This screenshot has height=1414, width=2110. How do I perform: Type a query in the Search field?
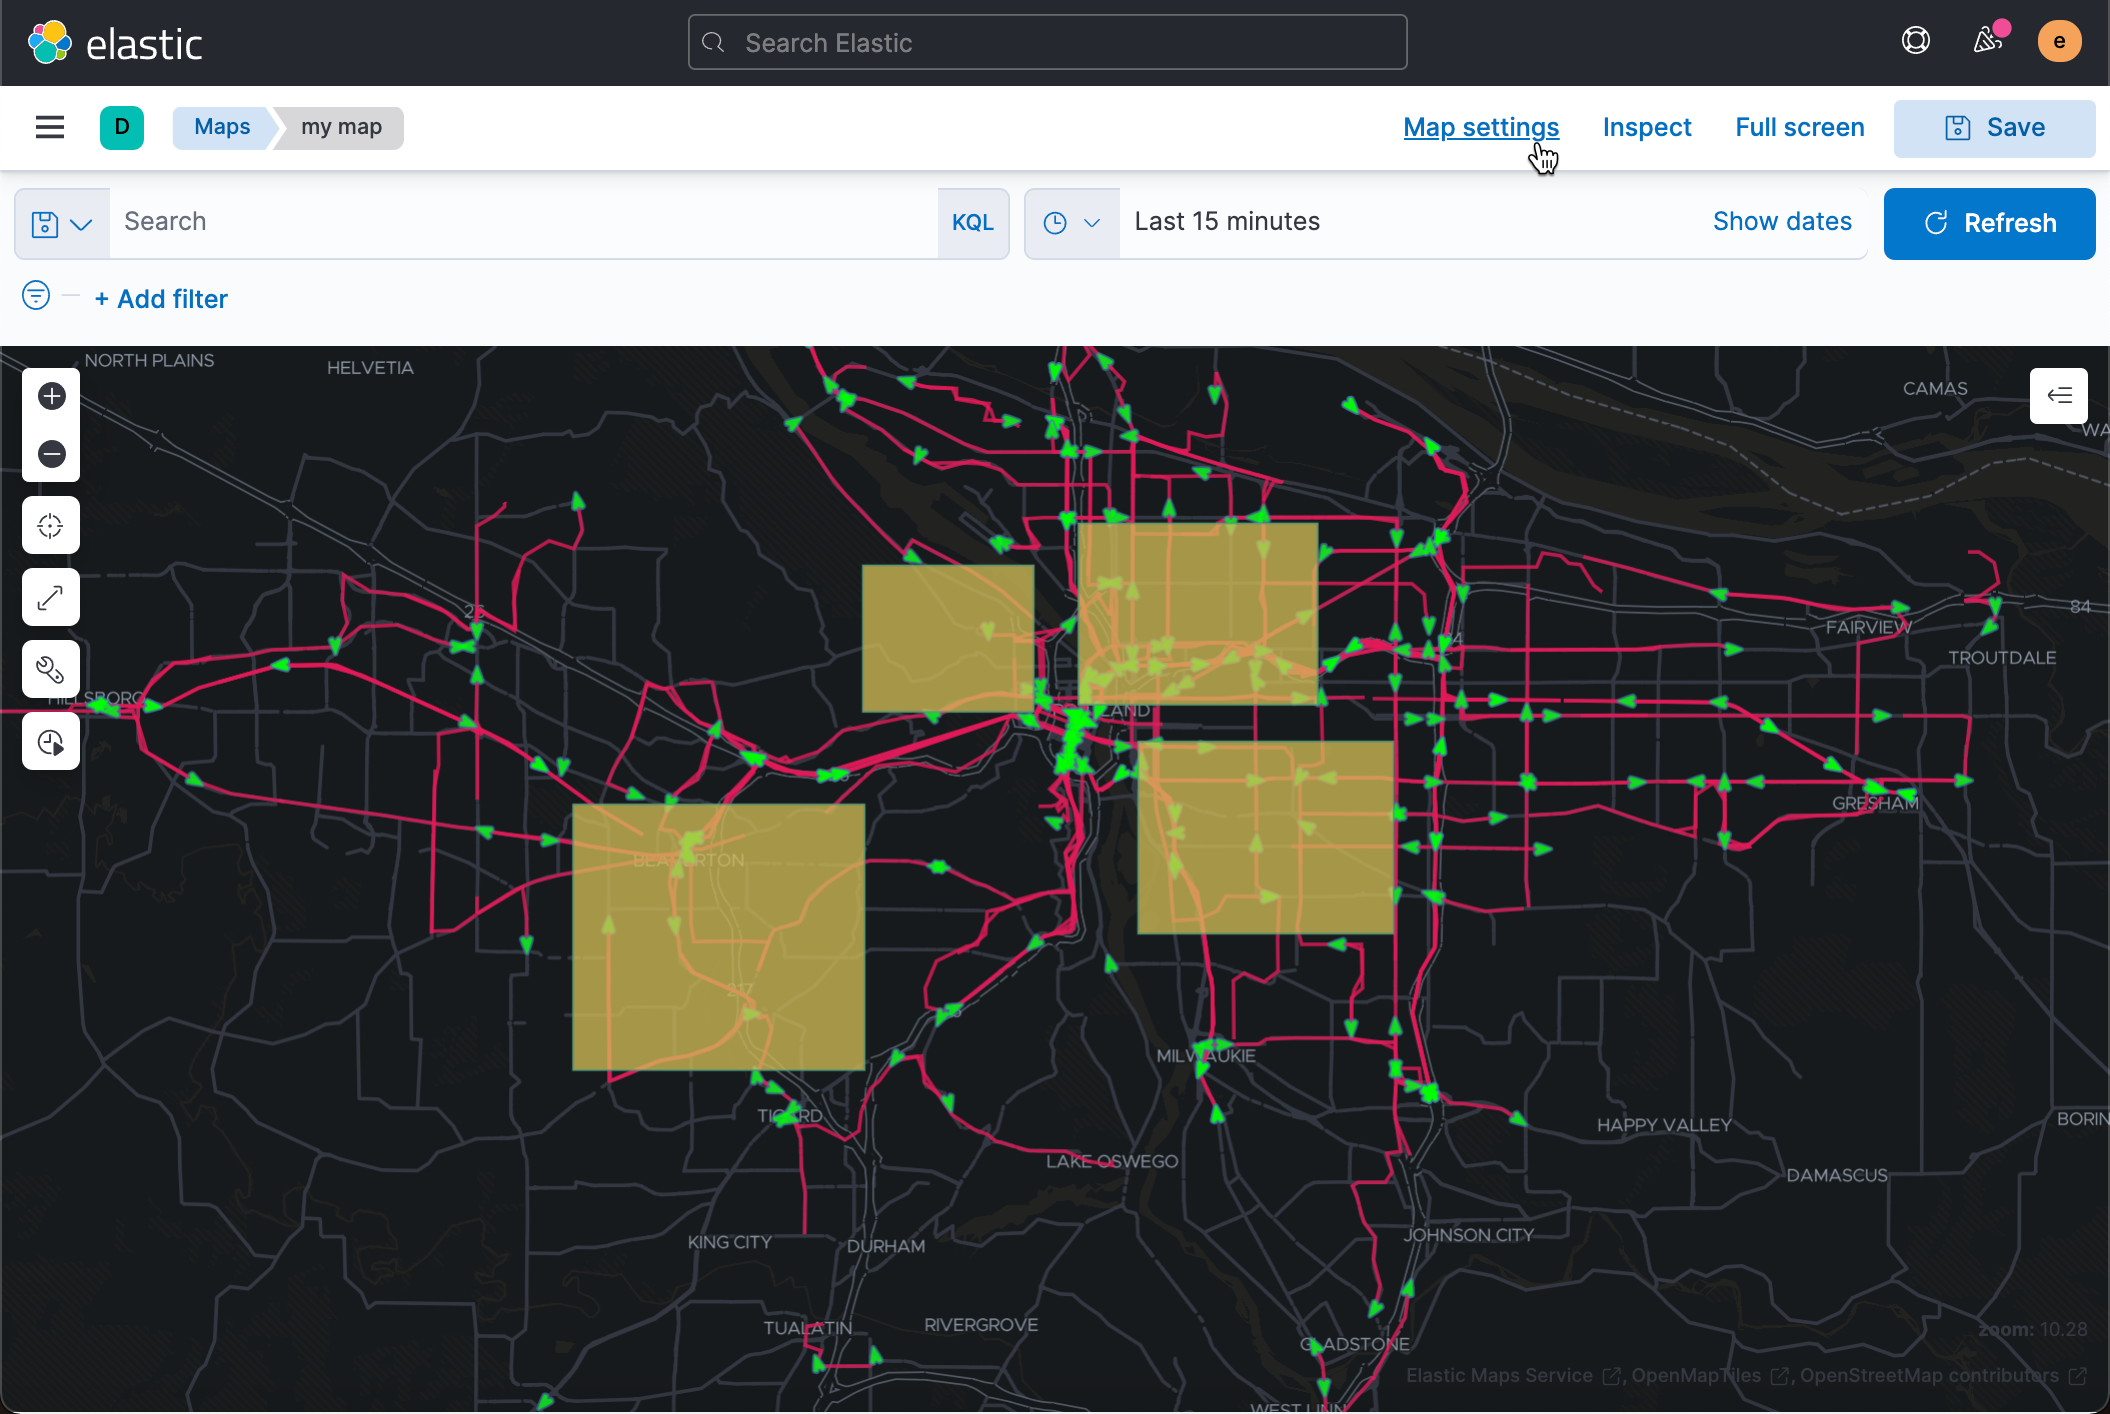pyautogui.click(x=500, y=222)
